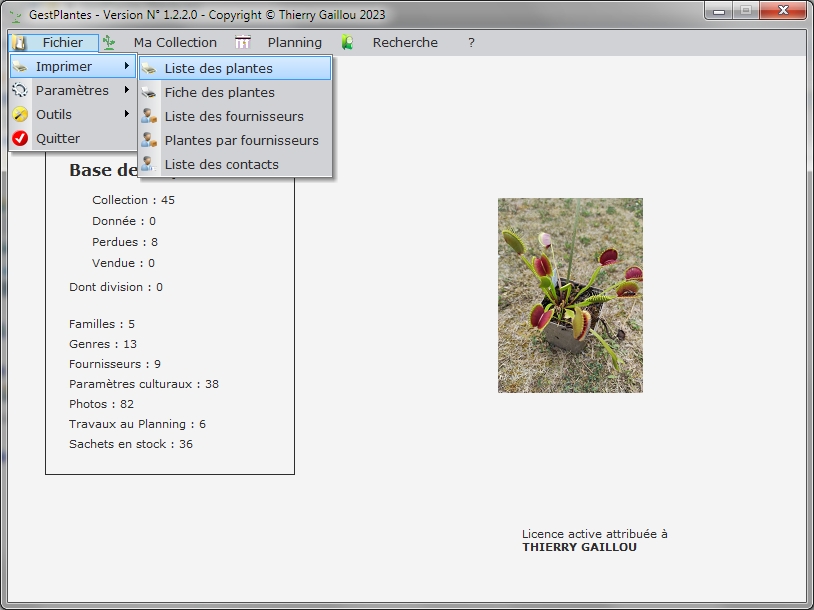Image resolution: width=814 pixels, height=610 pixels.
Task: Click the "Familles : 5" statistic
Action: pyautogui.click(x=102, y=324)
